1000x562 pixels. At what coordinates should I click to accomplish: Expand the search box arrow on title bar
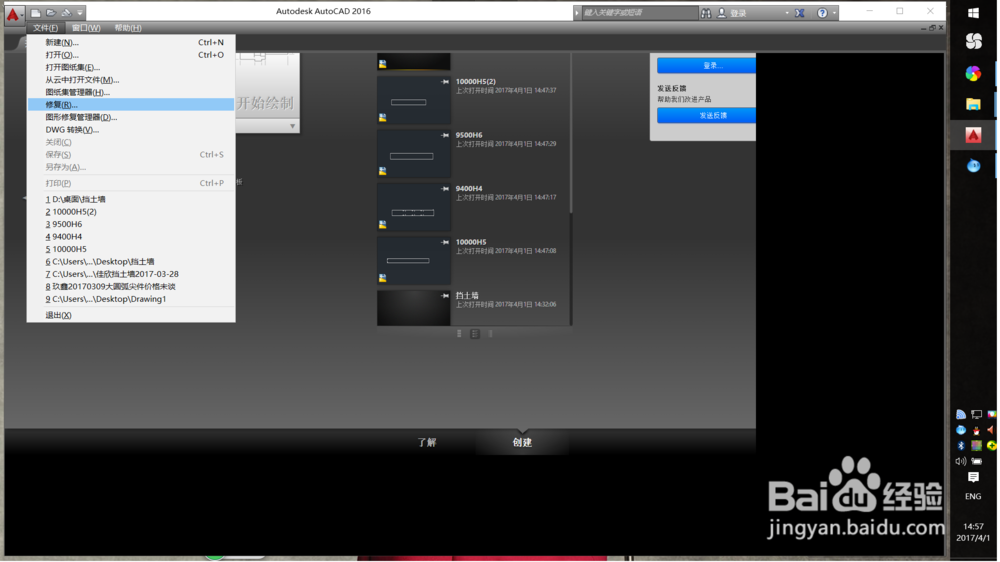[577, 13]
